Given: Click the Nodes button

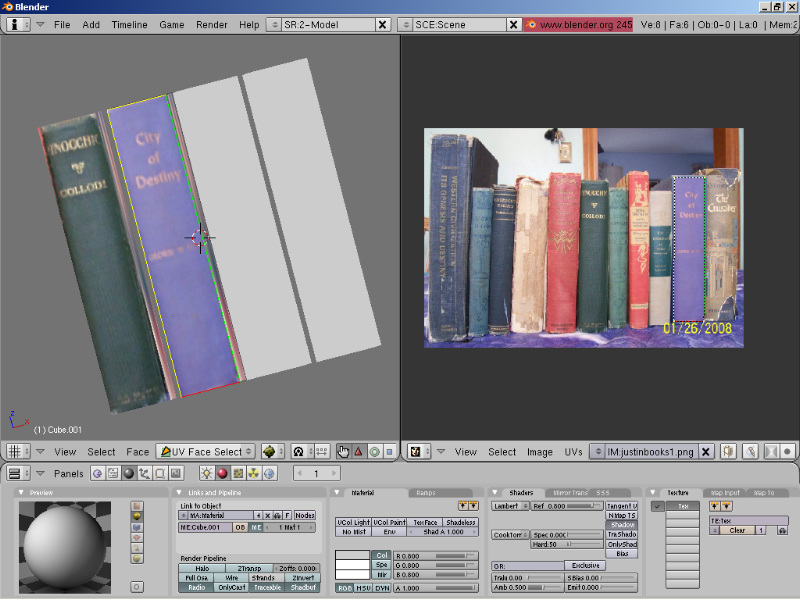Looking at the screenshot, I should pos(305,515).
